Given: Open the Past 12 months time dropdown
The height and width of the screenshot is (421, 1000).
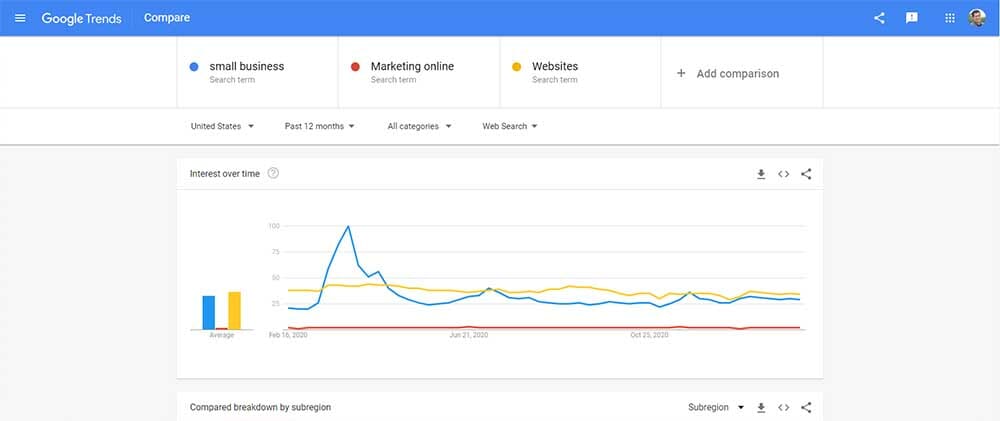Looking at the screenshot, I should [320, 126].
